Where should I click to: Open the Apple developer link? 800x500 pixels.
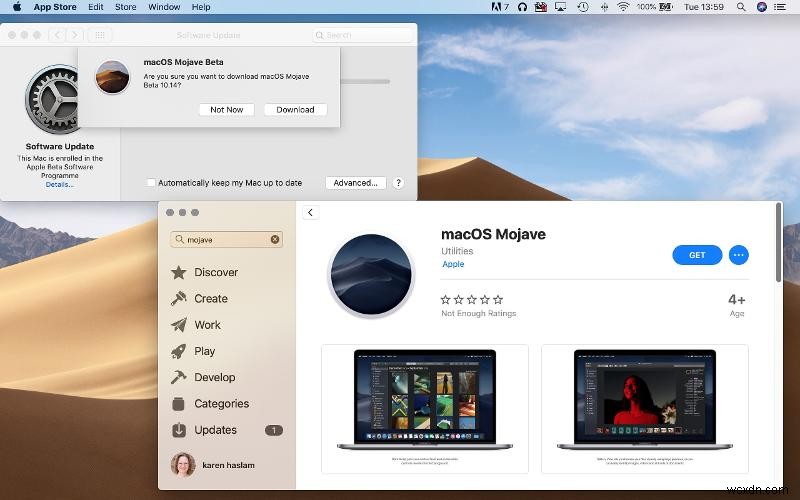[x=453, y=264]
